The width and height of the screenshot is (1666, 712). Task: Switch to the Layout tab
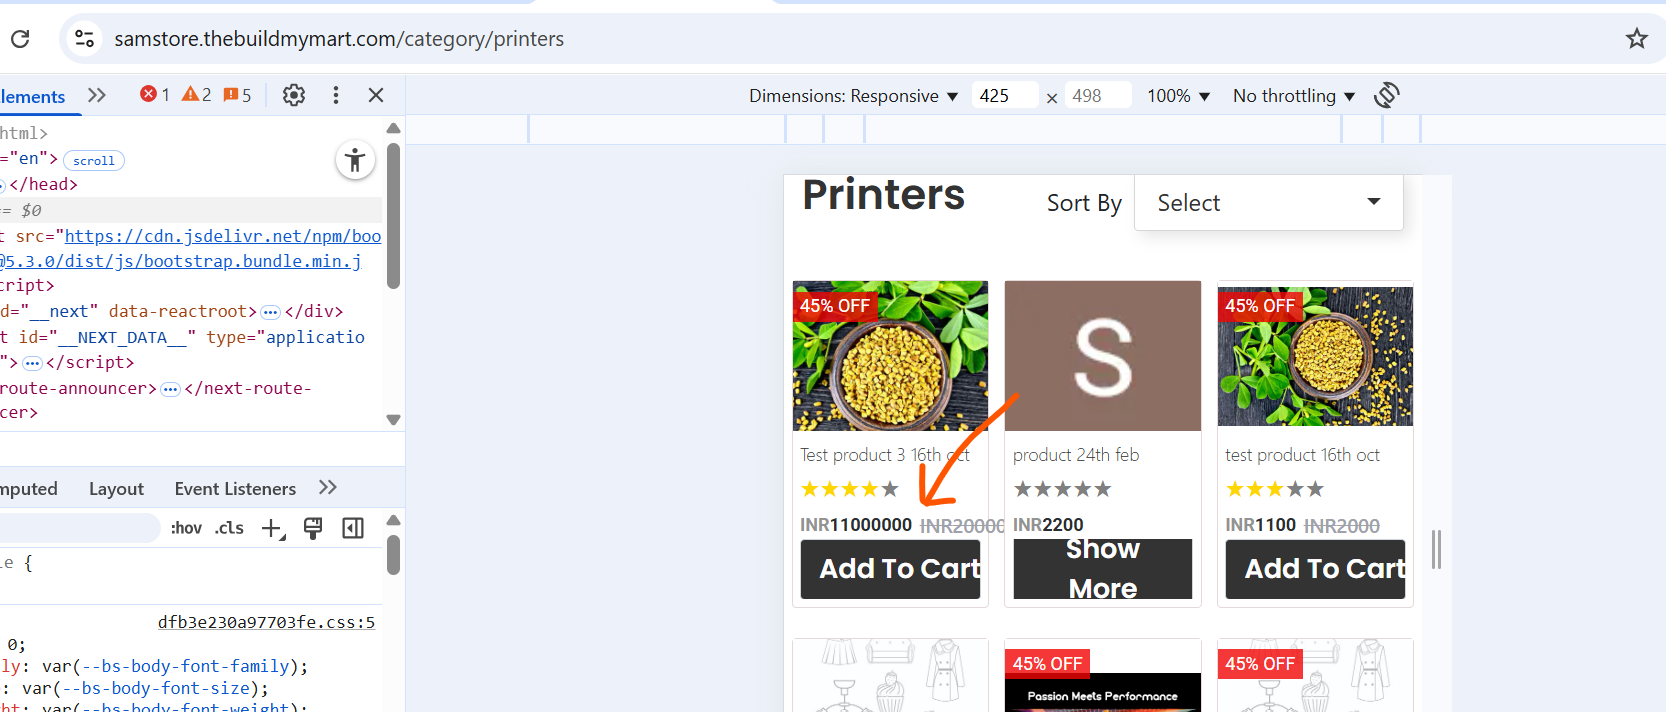tap(116, 489)
